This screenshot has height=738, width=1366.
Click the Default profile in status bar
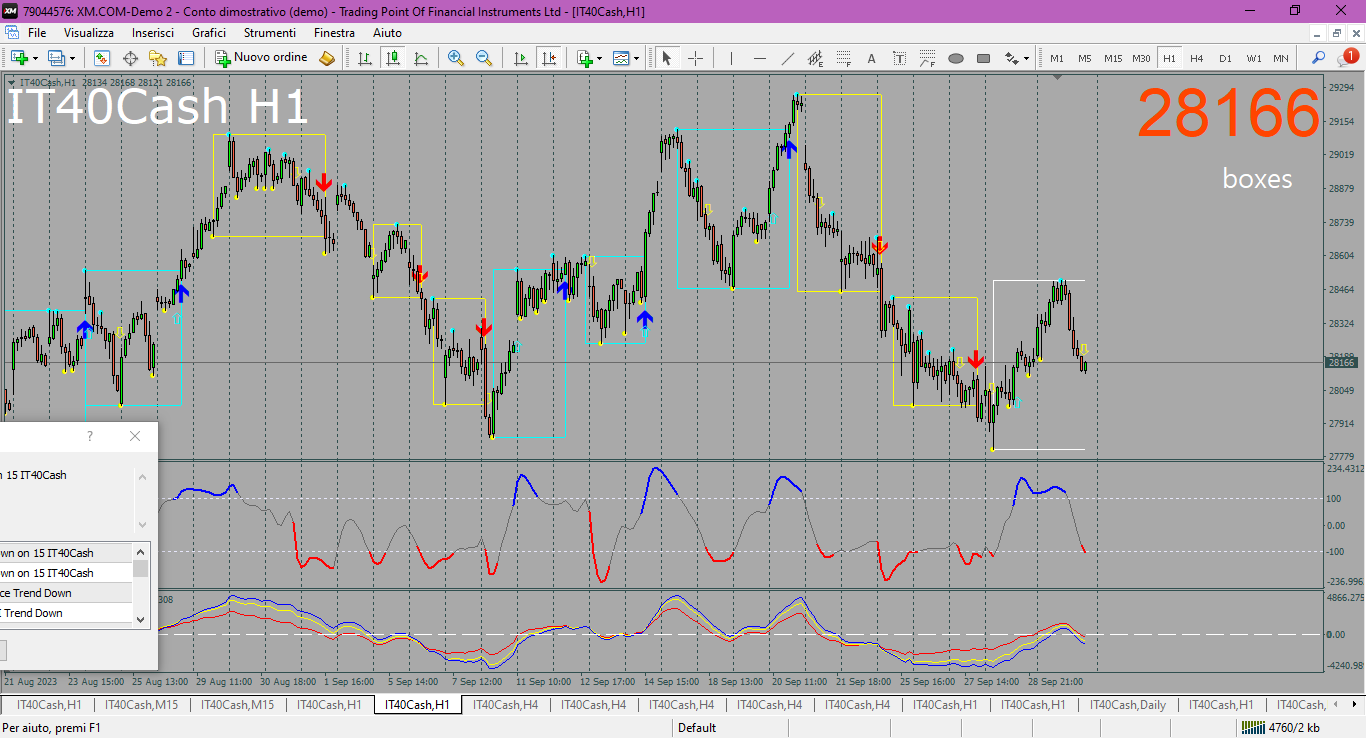tap(697, 728)
